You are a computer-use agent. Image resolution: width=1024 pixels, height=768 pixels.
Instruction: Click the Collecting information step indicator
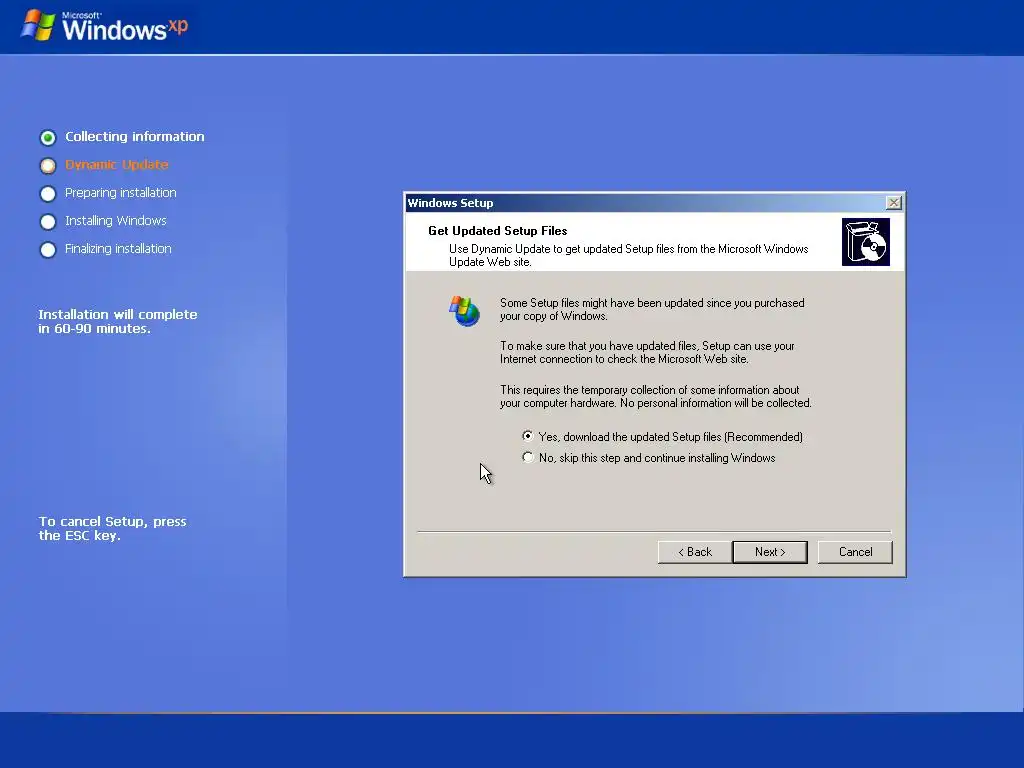[x=48, y=137]
